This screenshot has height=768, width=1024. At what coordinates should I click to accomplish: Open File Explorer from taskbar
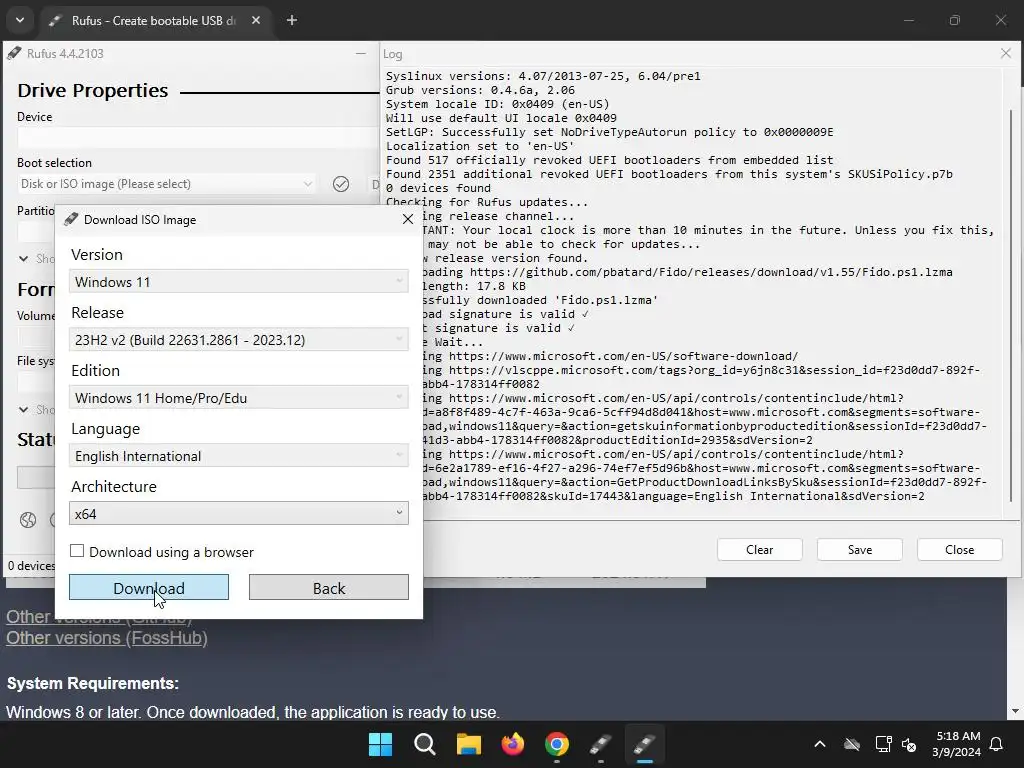[469, 744]
